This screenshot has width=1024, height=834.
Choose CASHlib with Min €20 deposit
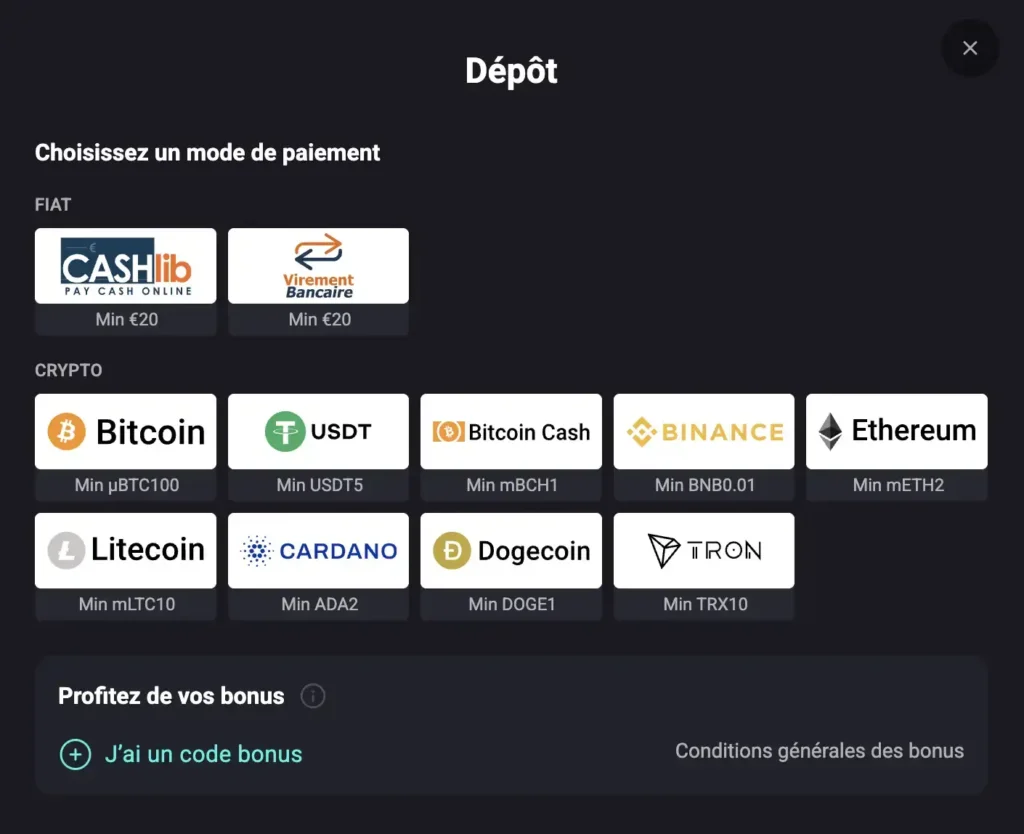125,280
